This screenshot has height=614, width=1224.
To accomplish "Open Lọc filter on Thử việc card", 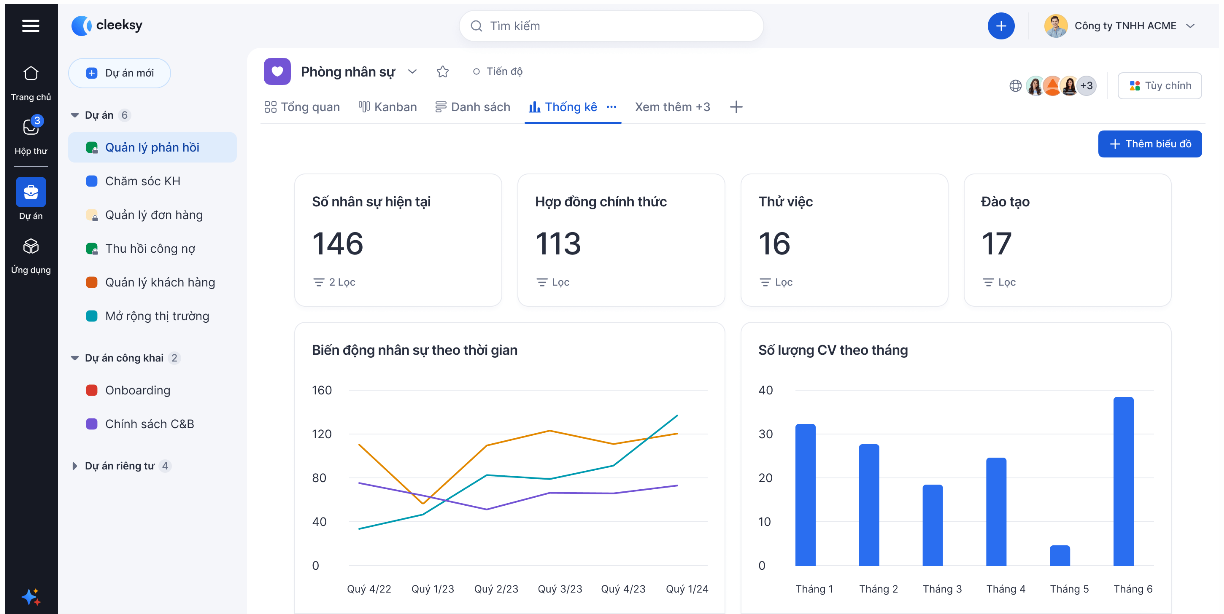I will 776,283.
